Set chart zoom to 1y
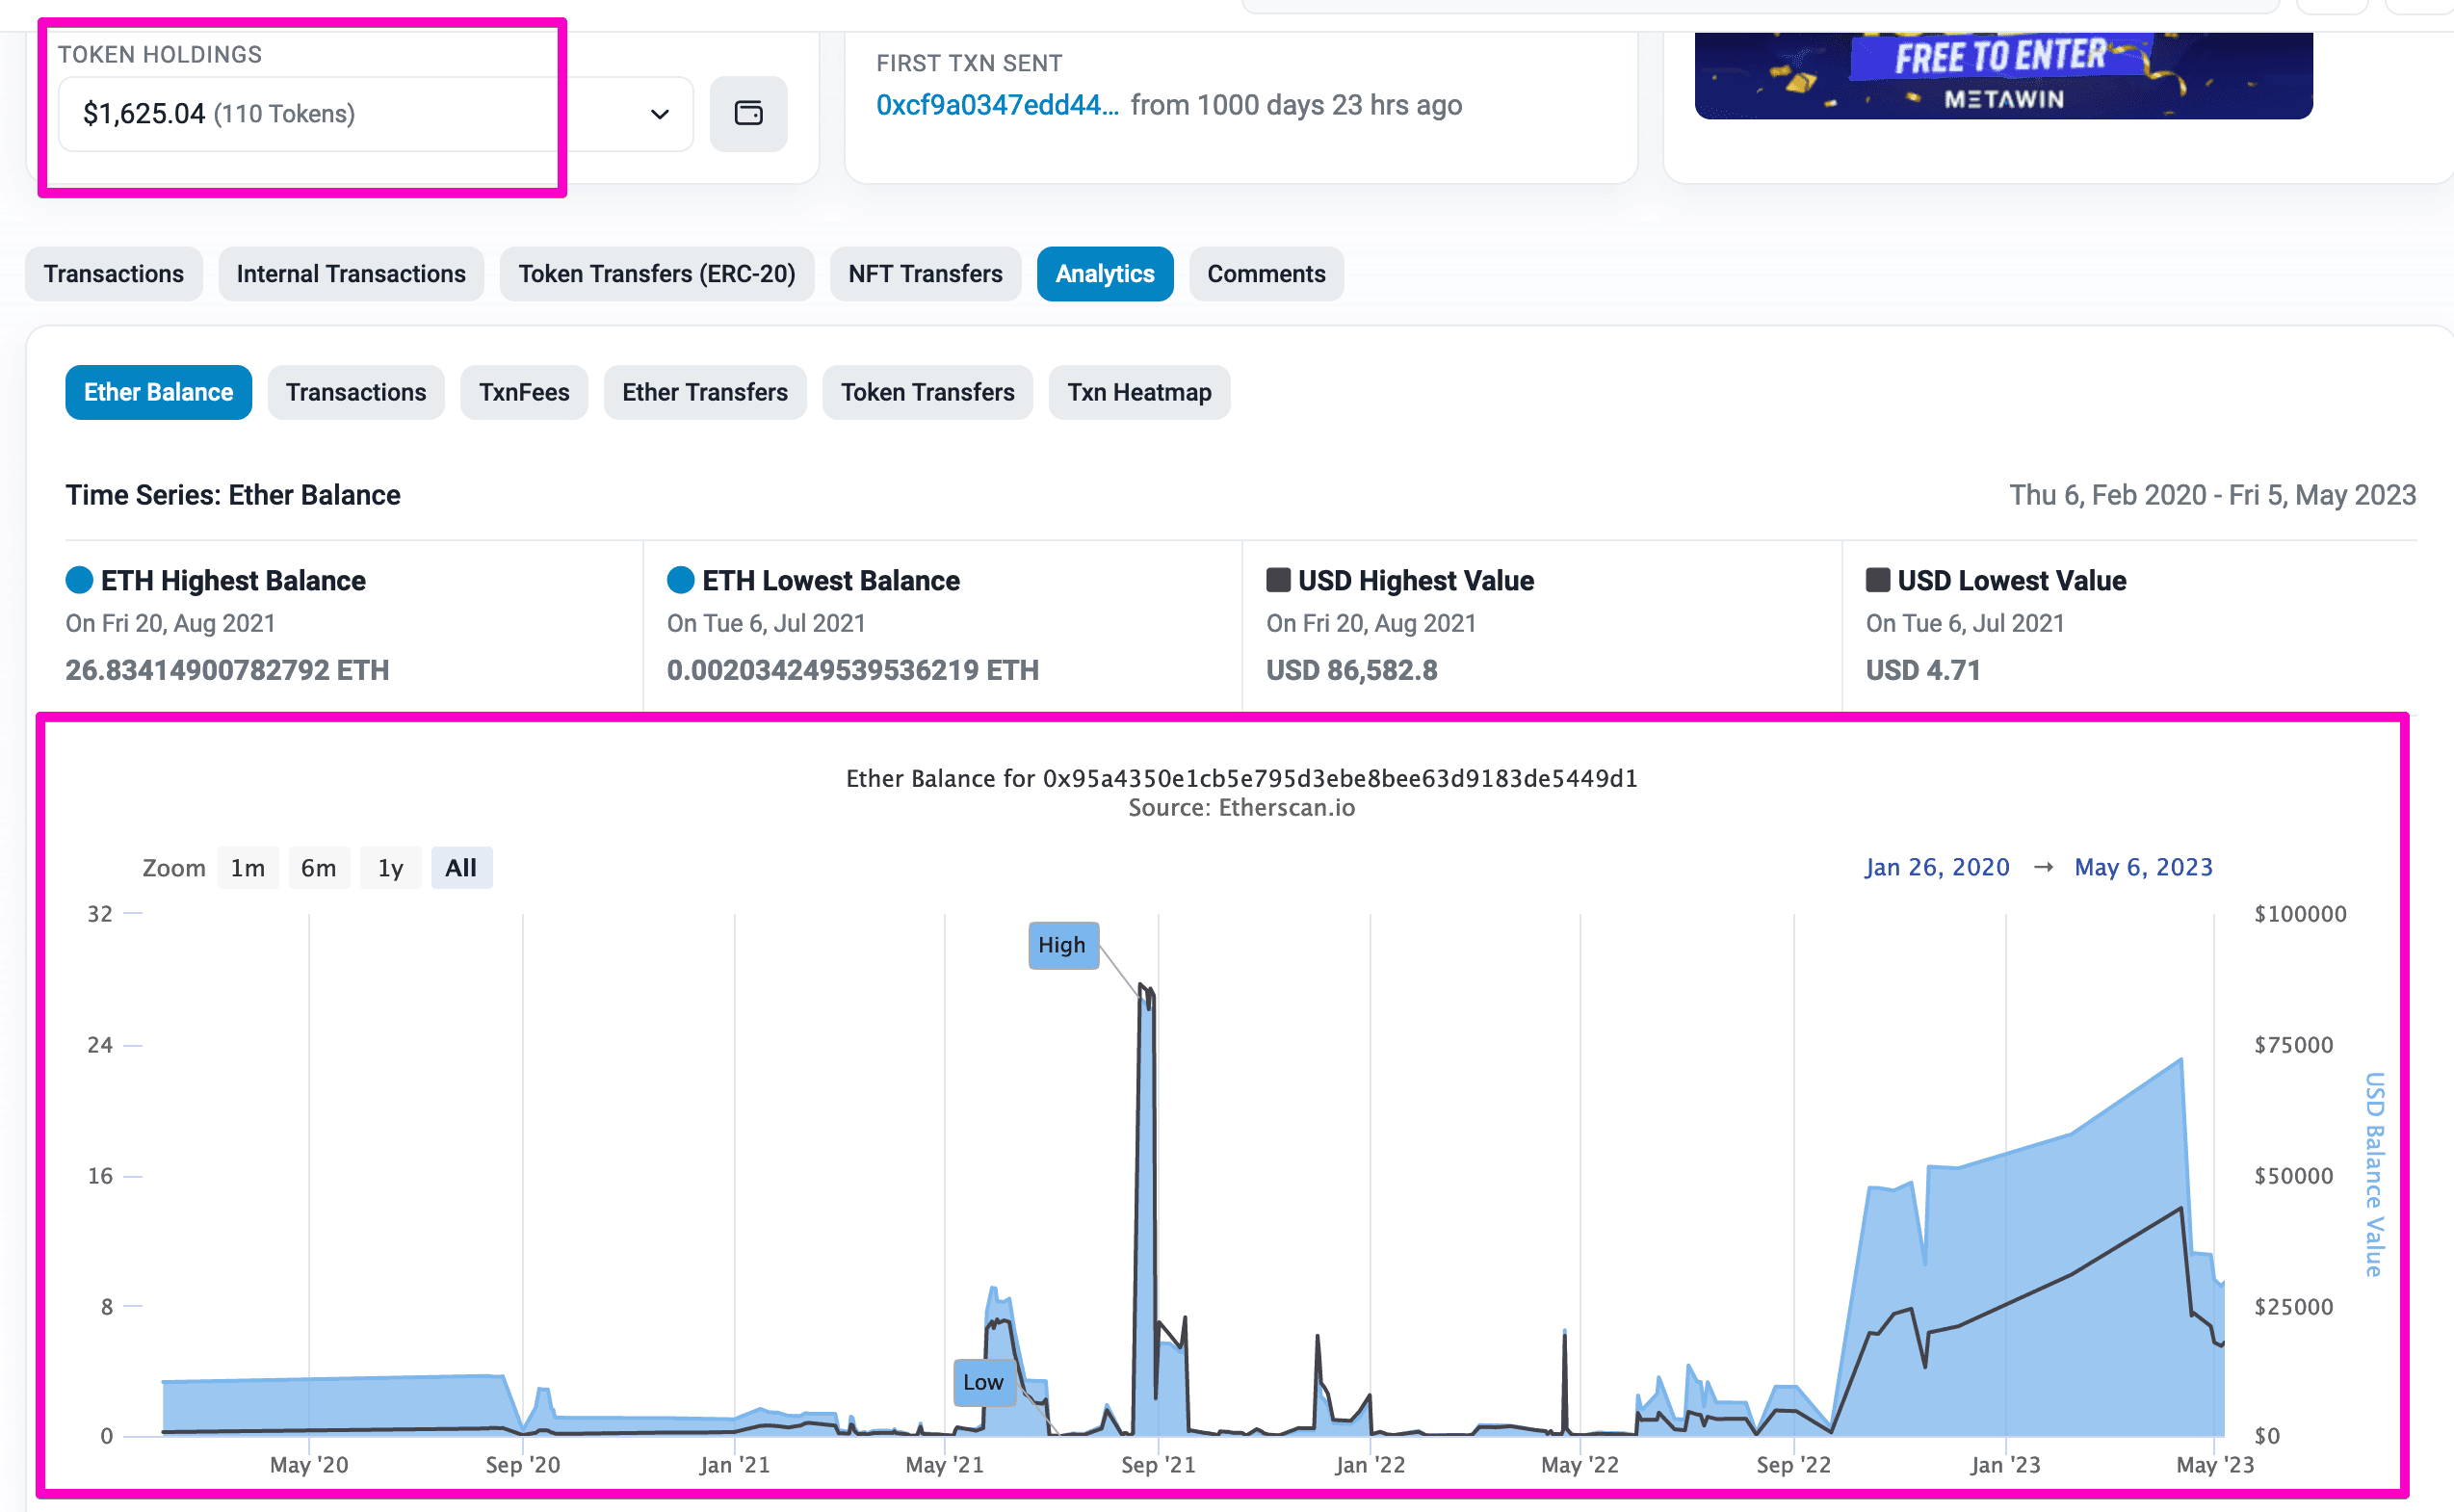This screenshot has height=1512, width=2454. pos(390,867)
